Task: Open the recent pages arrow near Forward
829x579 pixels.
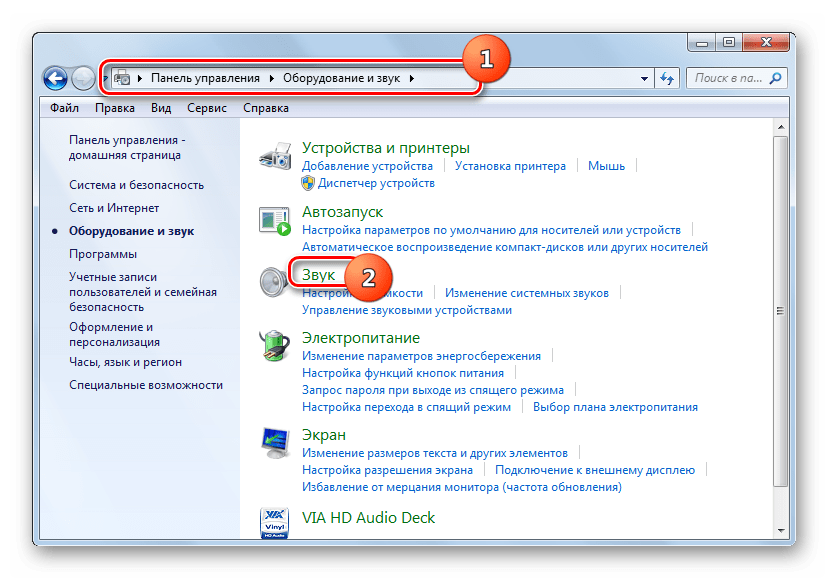Action: click(105, 78)
